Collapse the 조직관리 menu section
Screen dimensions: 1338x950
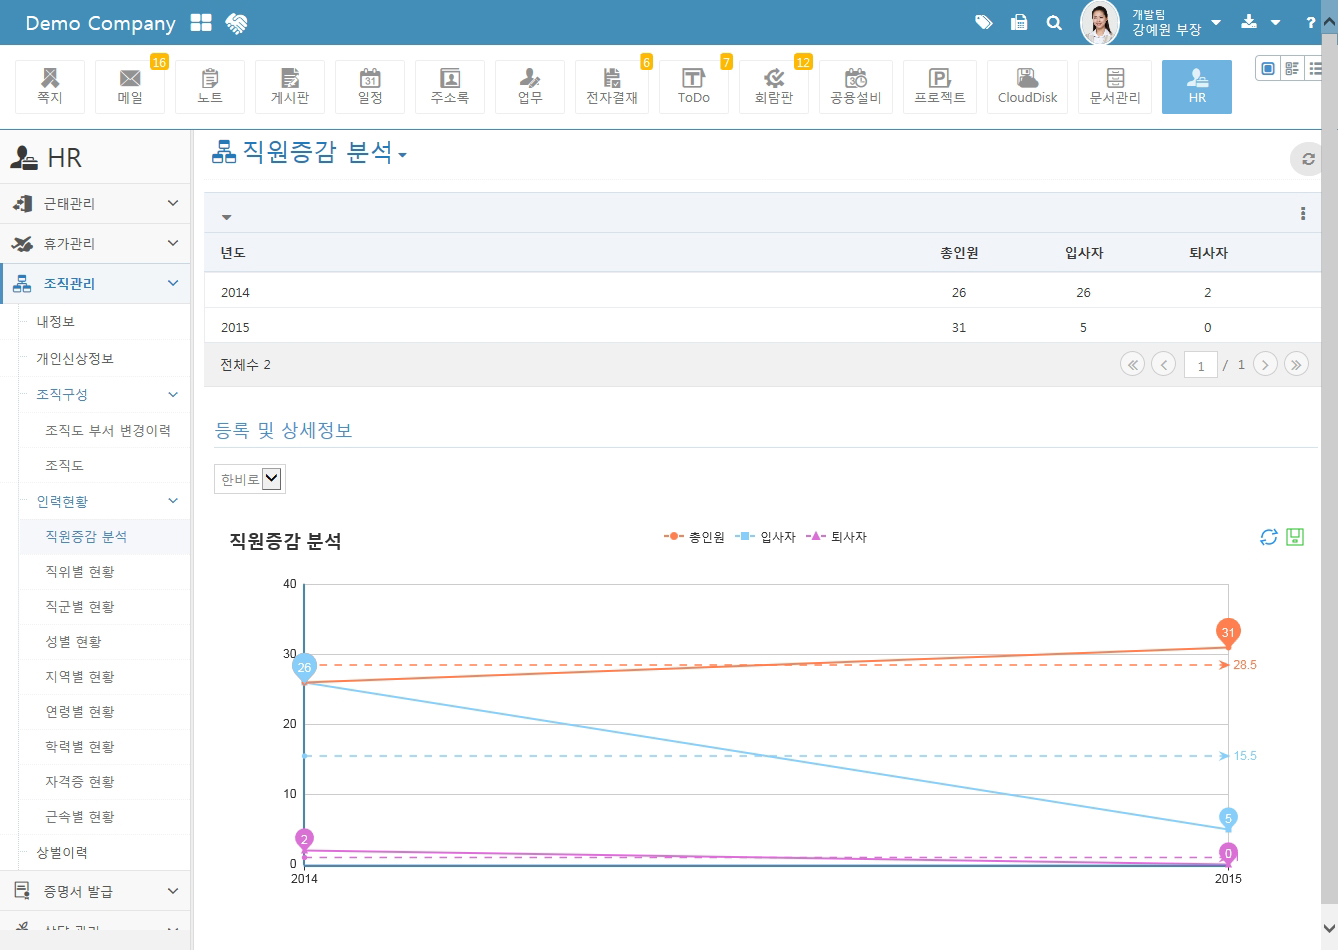pyautogui.click(x=95, y=284)
